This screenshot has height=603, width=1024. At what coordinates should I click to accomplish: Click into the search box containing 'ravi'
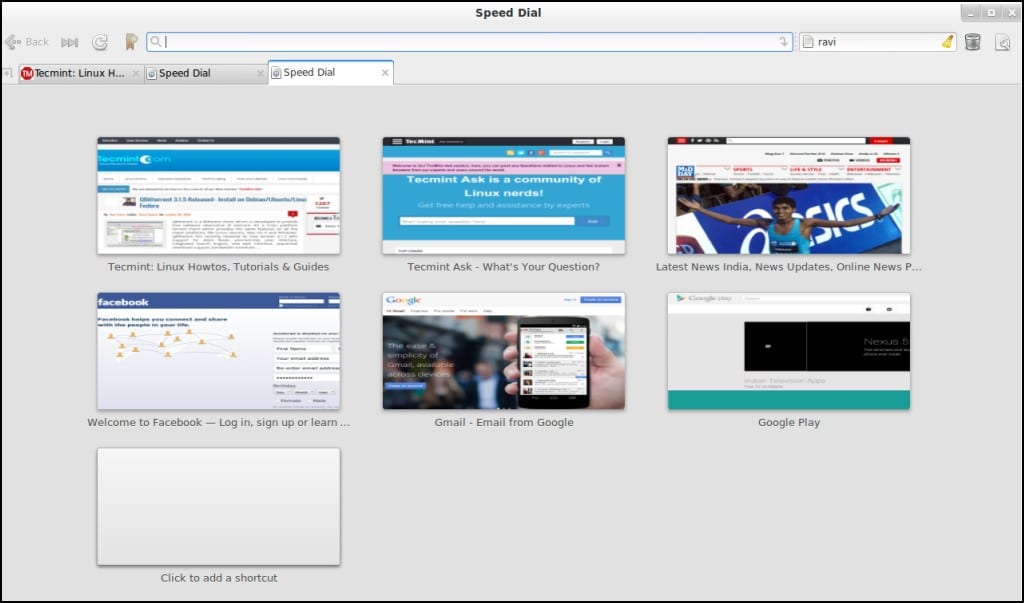877,42
